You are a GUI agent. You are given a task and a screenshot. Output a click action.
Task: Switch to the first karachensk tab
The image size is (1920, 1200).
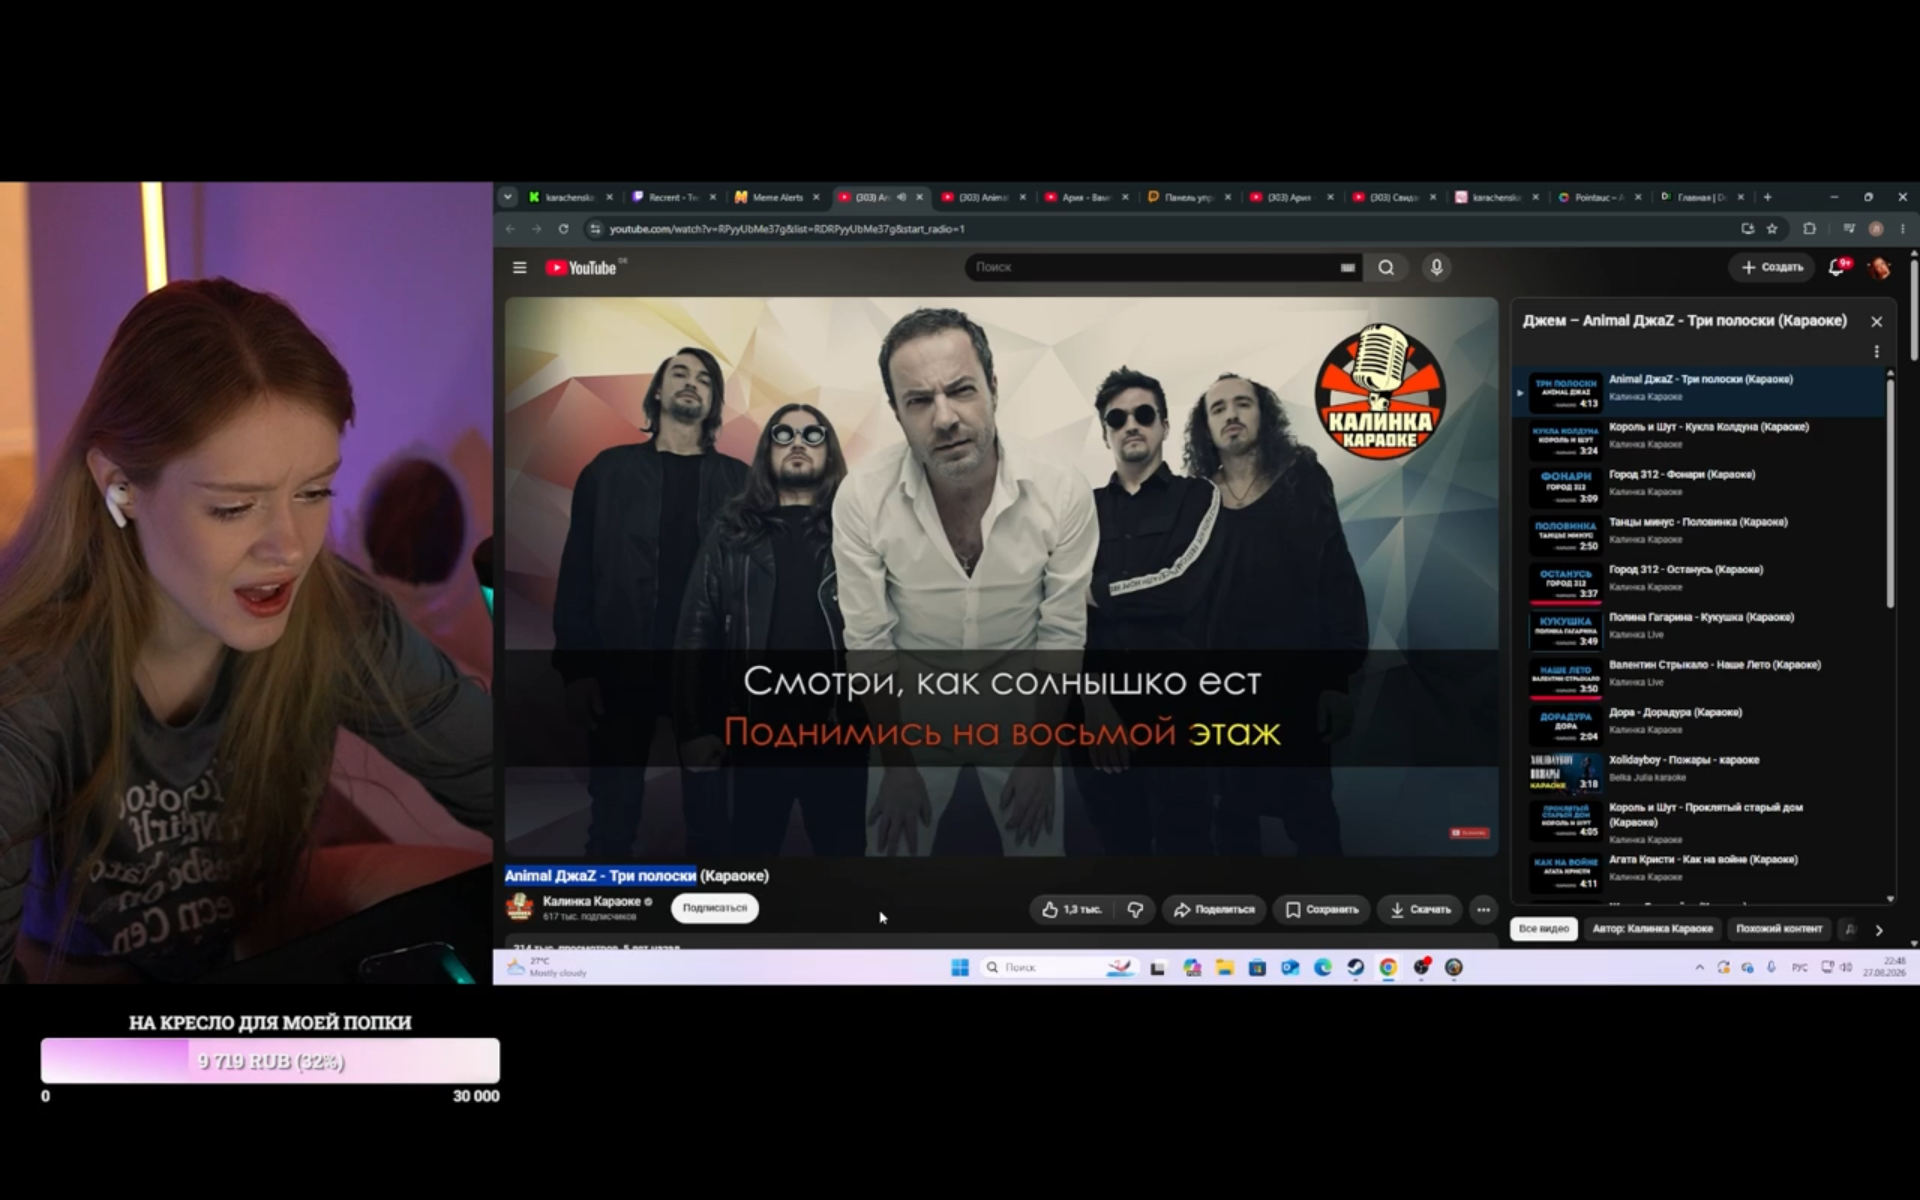pyautogui.click(x=571, y=197)
